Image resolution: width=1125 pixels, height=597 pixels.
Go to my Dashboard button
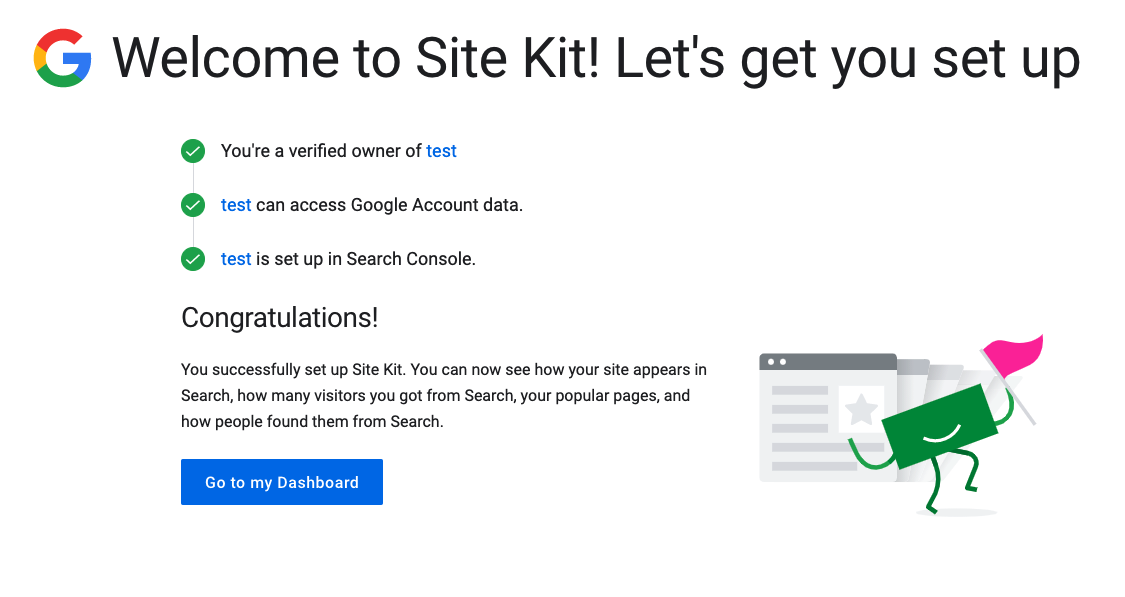282,482
